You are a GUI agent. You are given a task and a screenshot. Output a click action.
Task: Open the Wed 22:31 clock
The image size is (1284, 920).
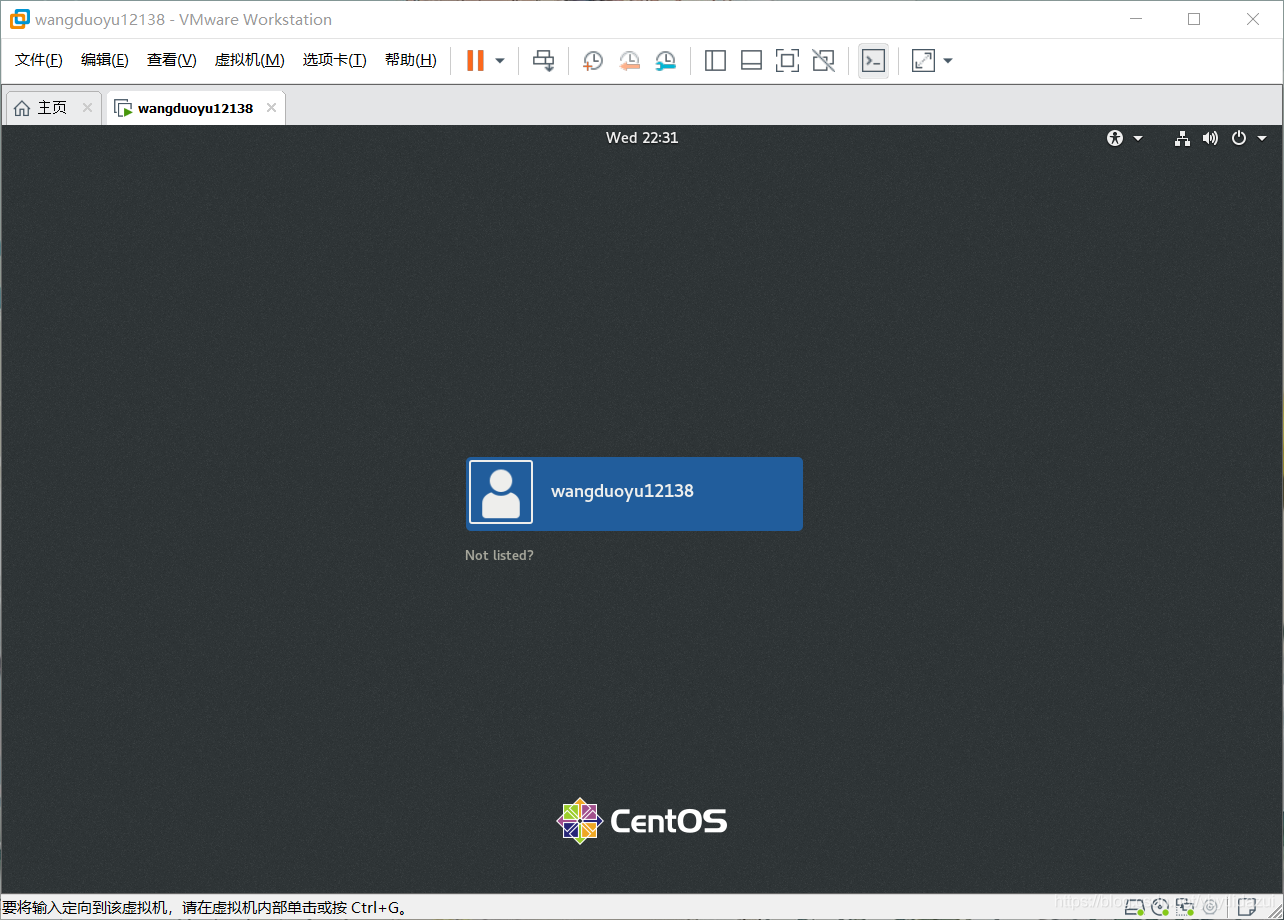click(x=642, y=138)
